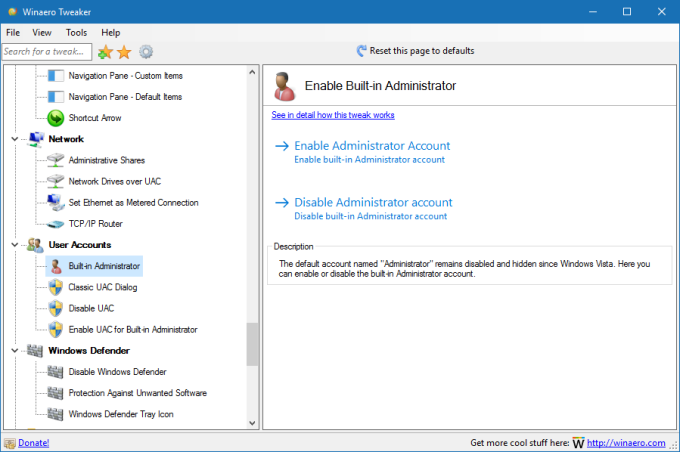
Task: Click the TCP/IP Router icon
Action: (56, 224)
